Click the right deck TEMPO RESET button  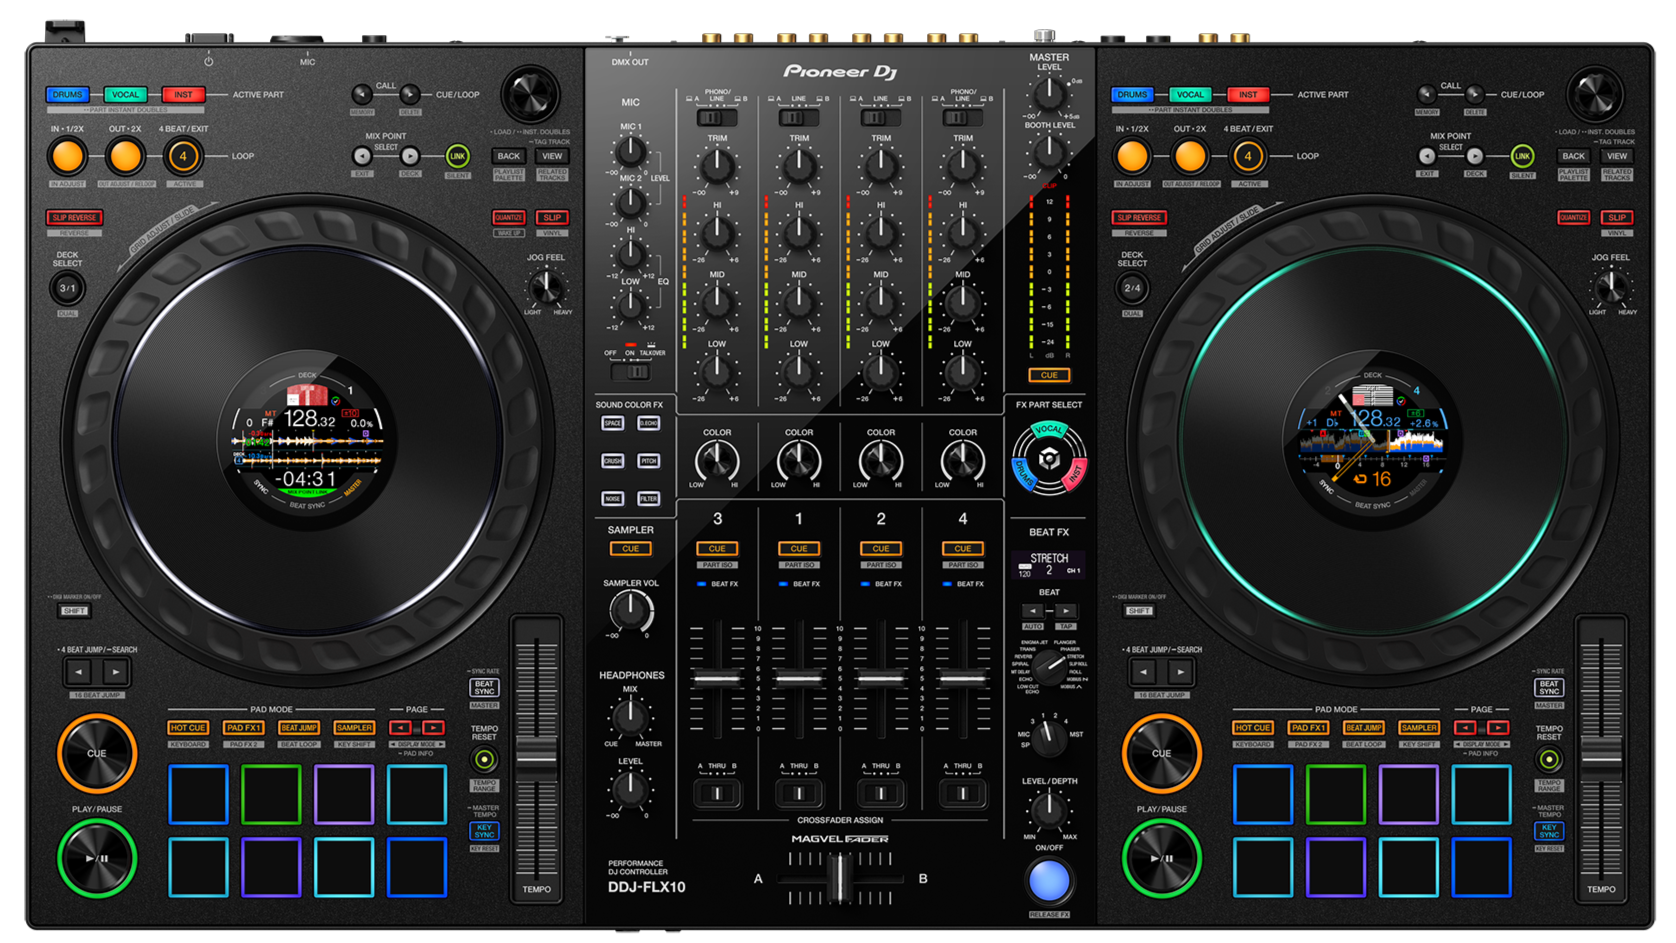[1549, 759]
